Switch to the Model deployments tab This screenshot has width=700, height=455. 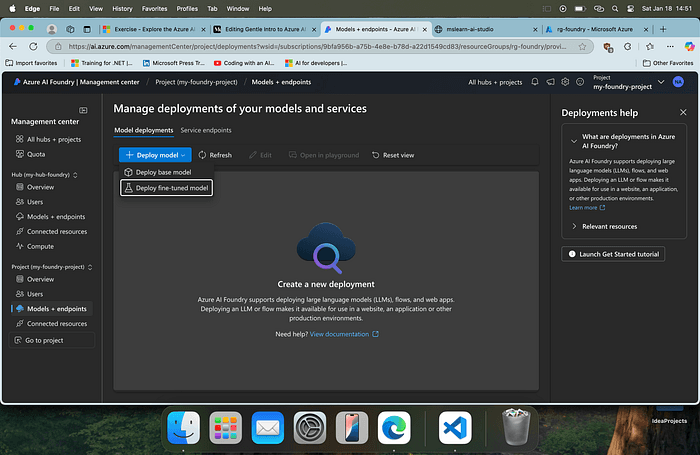tap(144, 130)
